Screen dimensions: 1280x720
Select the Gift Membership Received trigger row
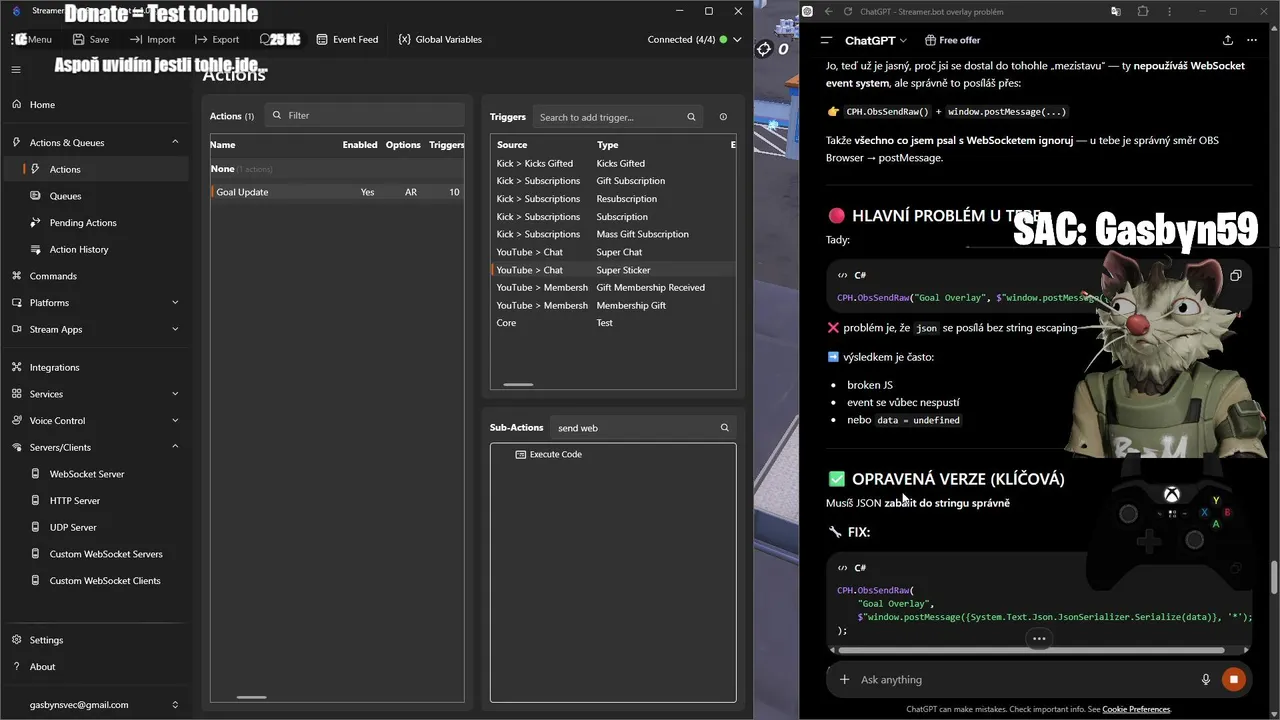613,287
